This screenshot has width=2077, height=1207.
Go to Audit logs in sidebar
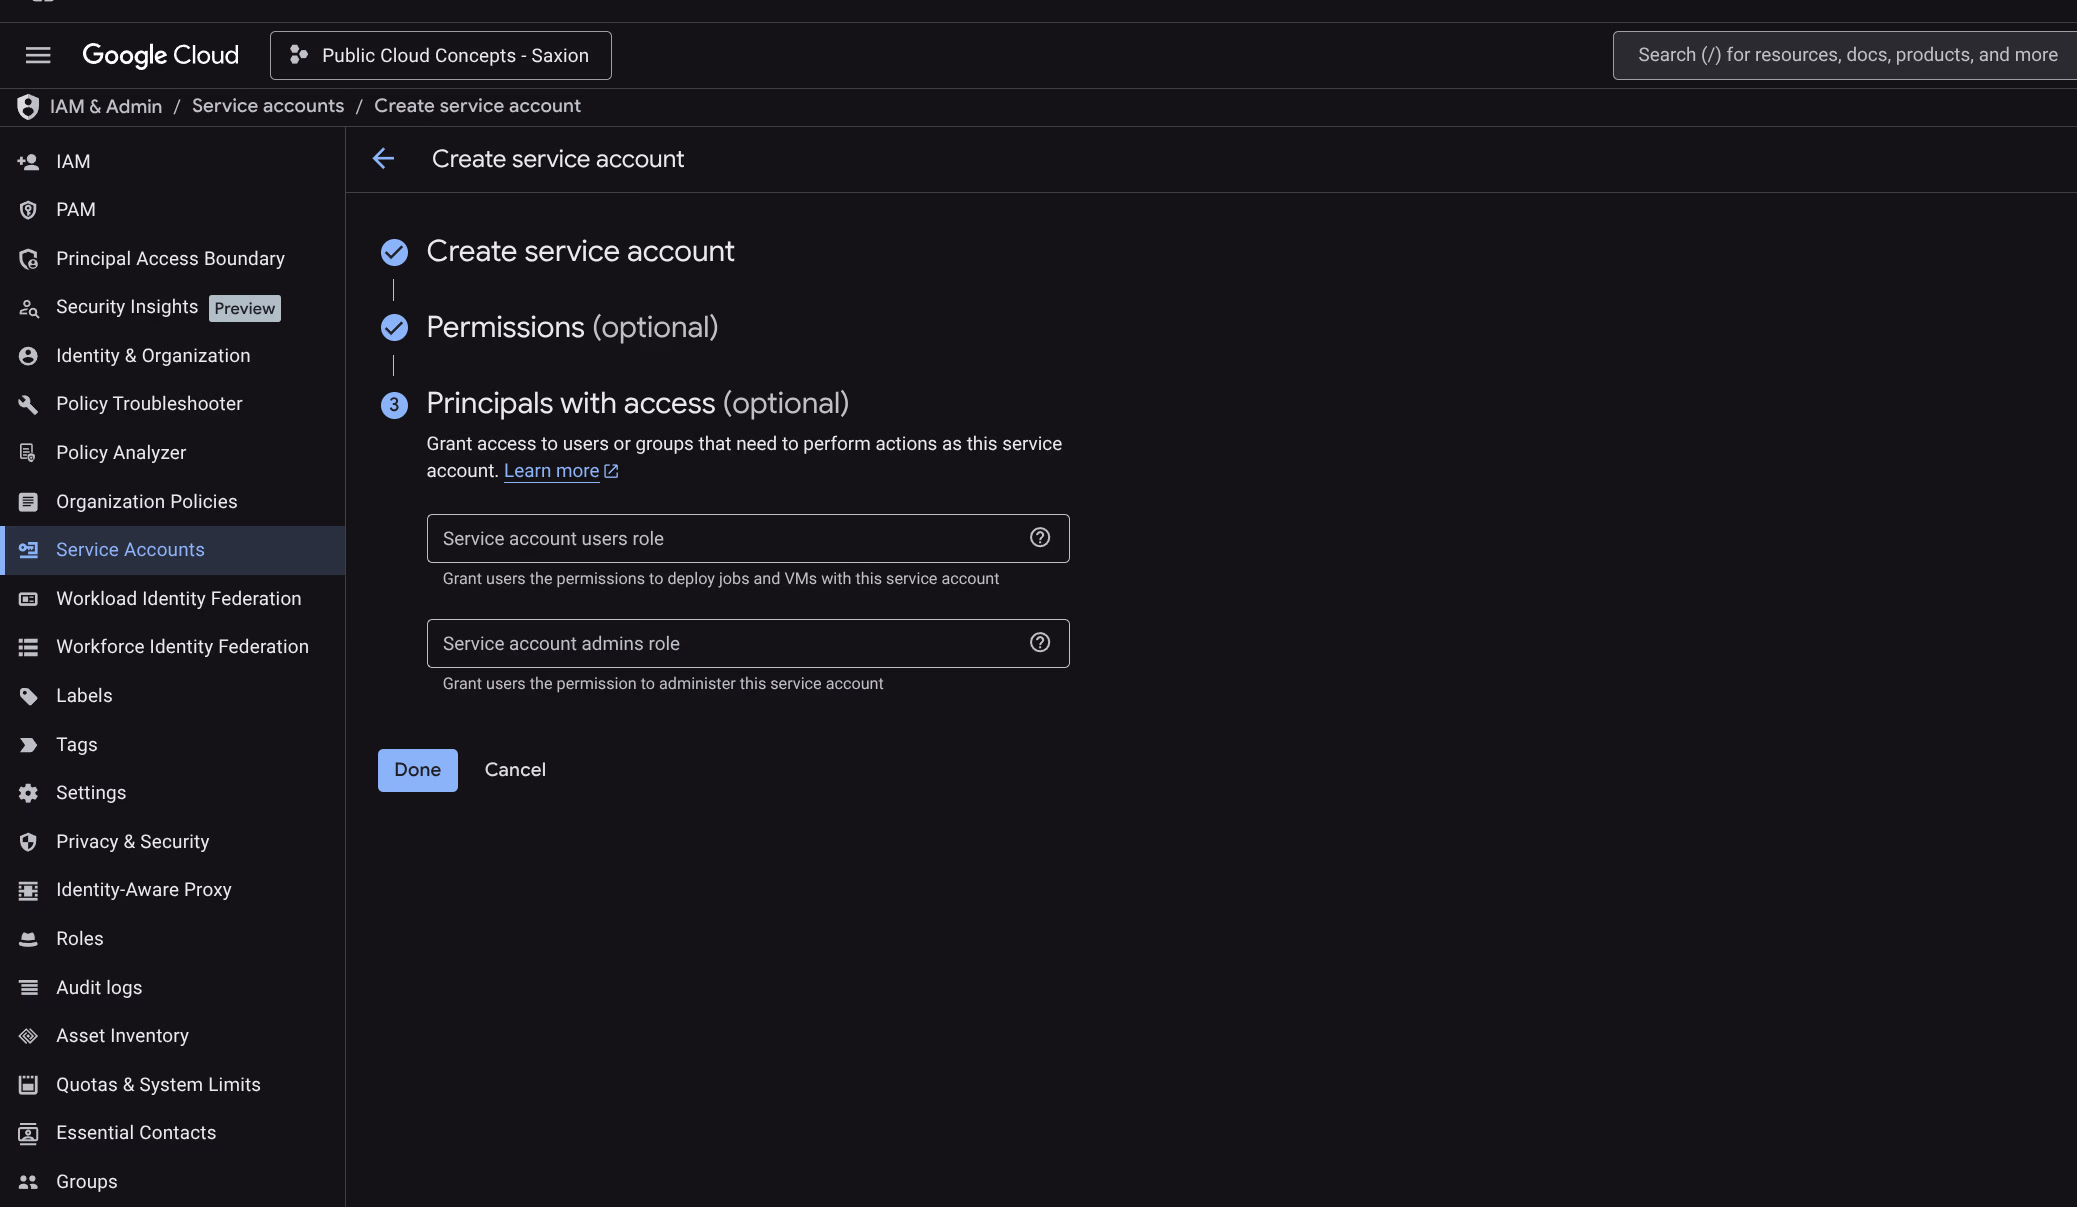point(99,988)
